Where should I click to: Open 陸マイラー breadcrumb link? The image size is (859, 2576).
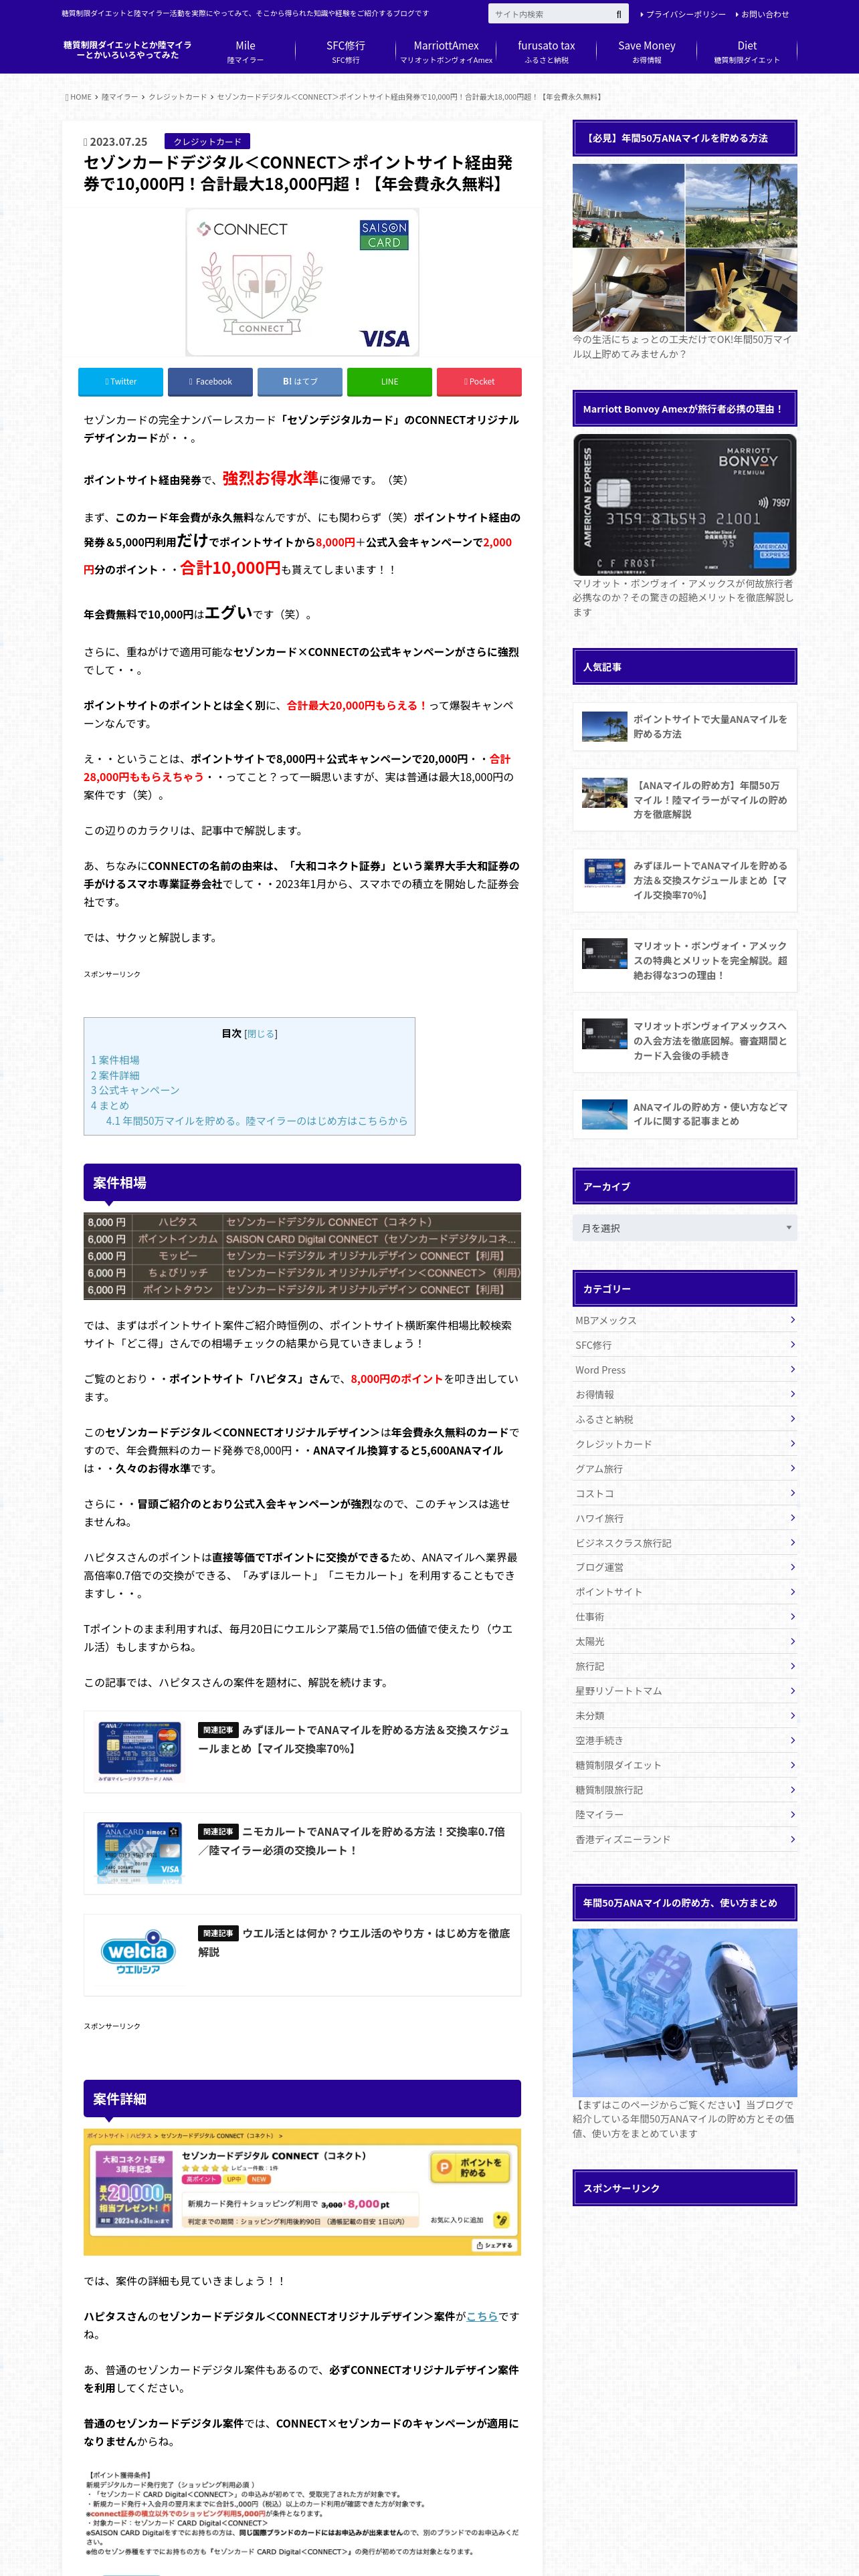click(x=119, y=97)
